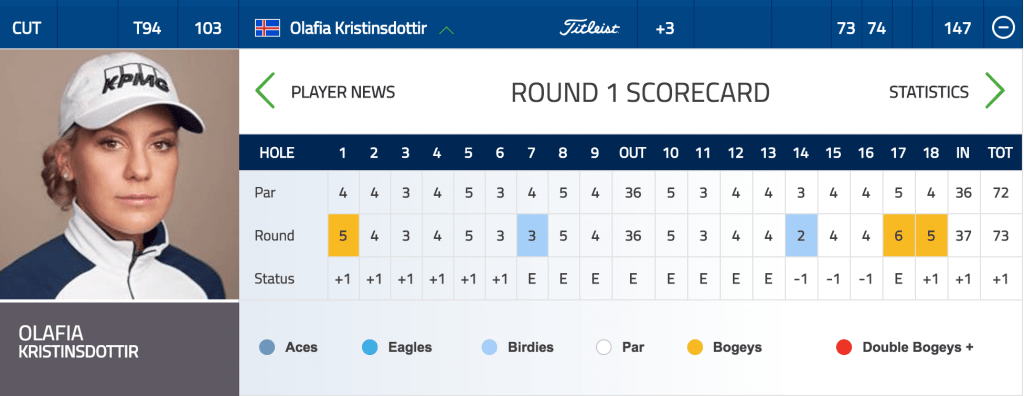
Task: Click the Double Bogeys red legend dot
Action: [844, 347]
